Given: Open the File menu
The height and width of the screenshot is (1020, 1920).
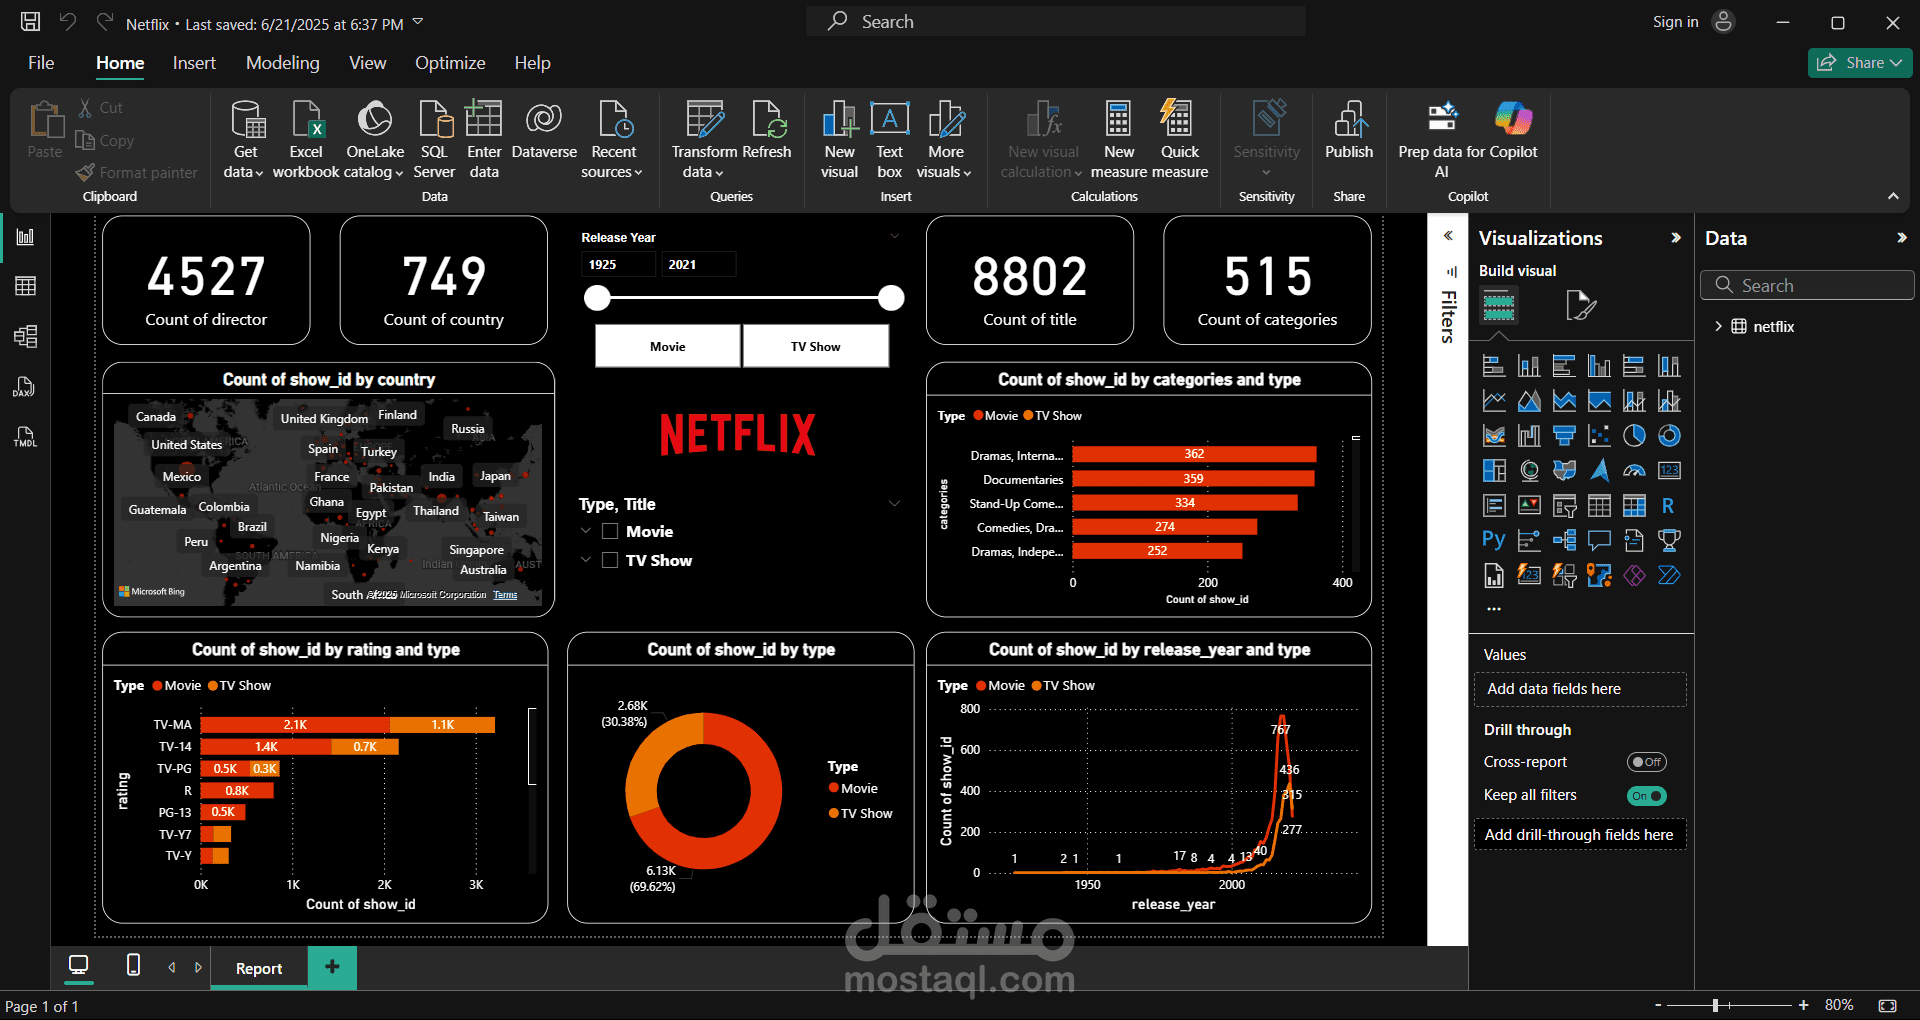Looking at the screenshot, I should 41,63.
